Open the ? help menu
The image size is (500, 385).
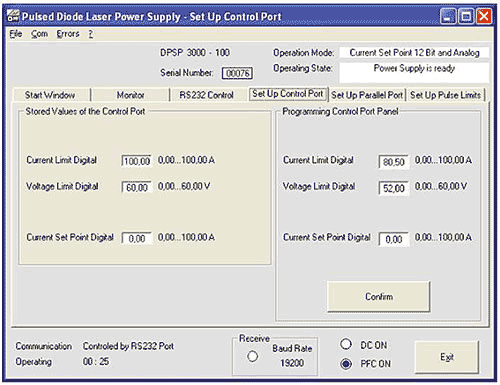coord(91,34)
